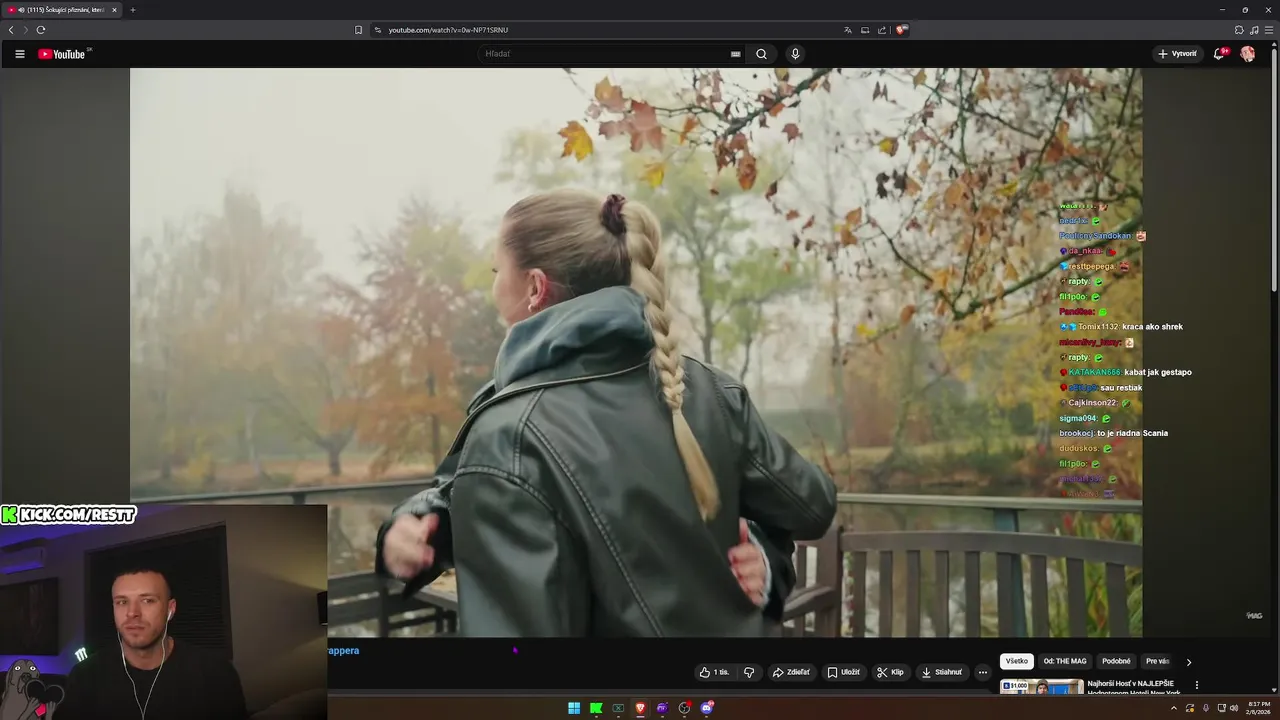Open the translate page icon in address bar

pyautogui.click(x=848, y=30)
